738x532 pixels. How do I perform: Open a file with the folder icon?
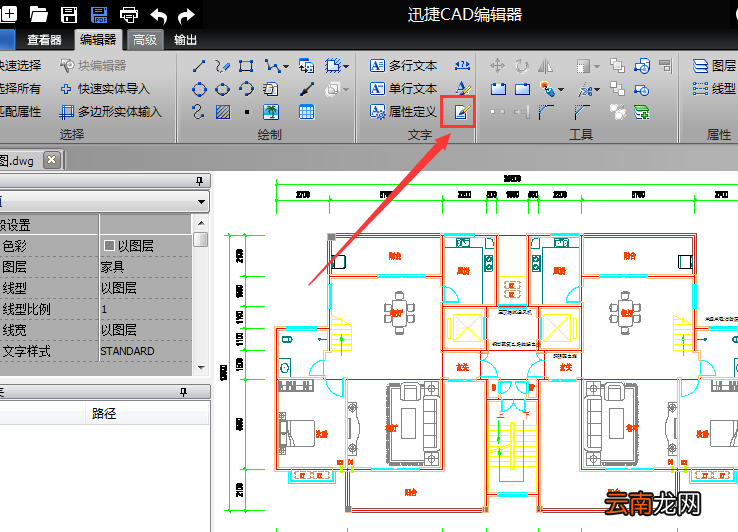39,15
